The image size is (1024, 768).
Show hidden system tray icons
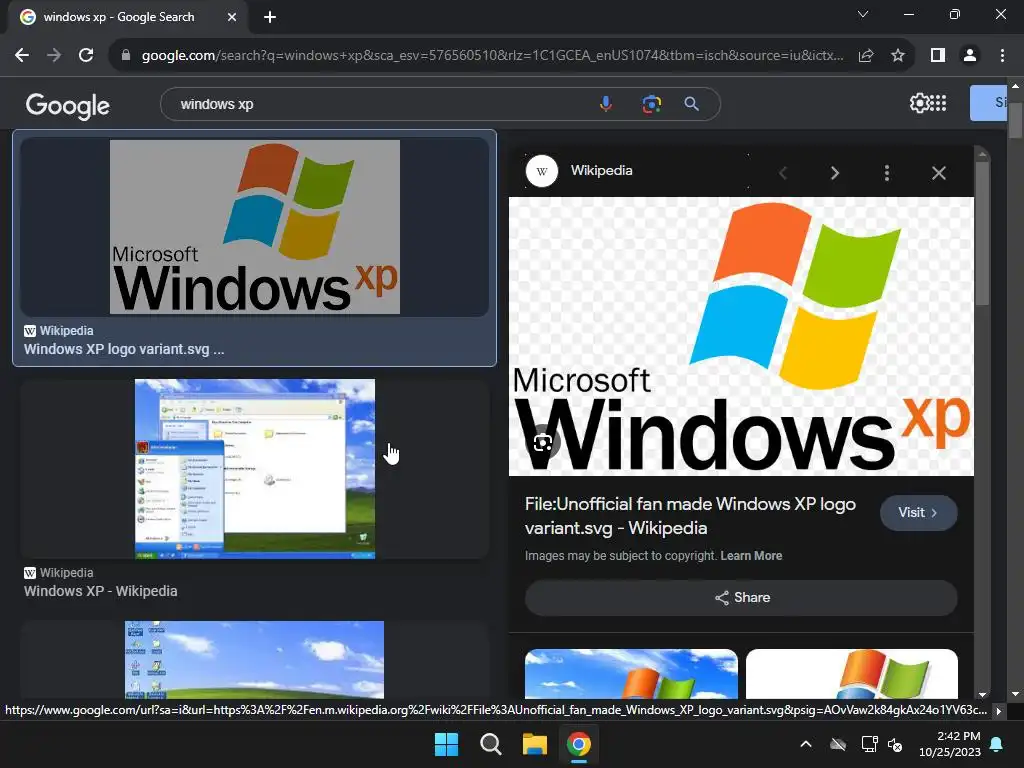pos(806,744)
